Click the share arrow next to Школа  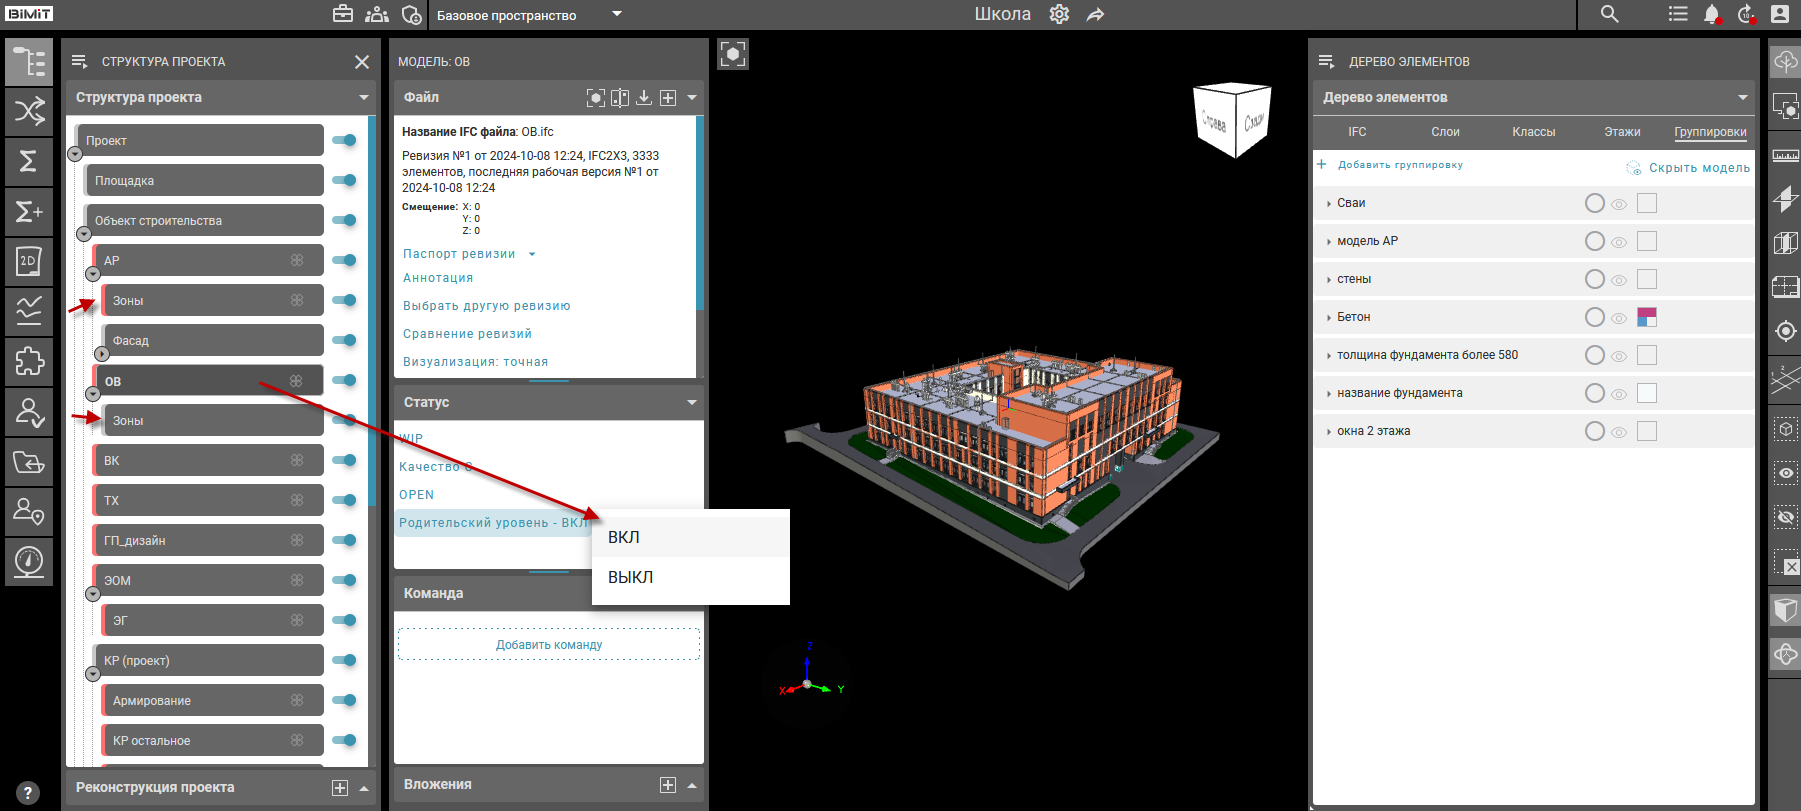(x=1096, y=14)
